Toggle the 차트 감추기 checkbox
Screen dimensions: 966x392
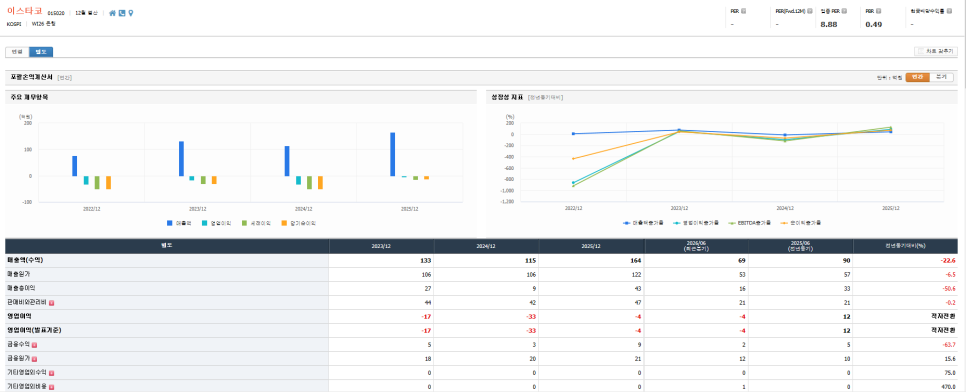pos(920,52)
